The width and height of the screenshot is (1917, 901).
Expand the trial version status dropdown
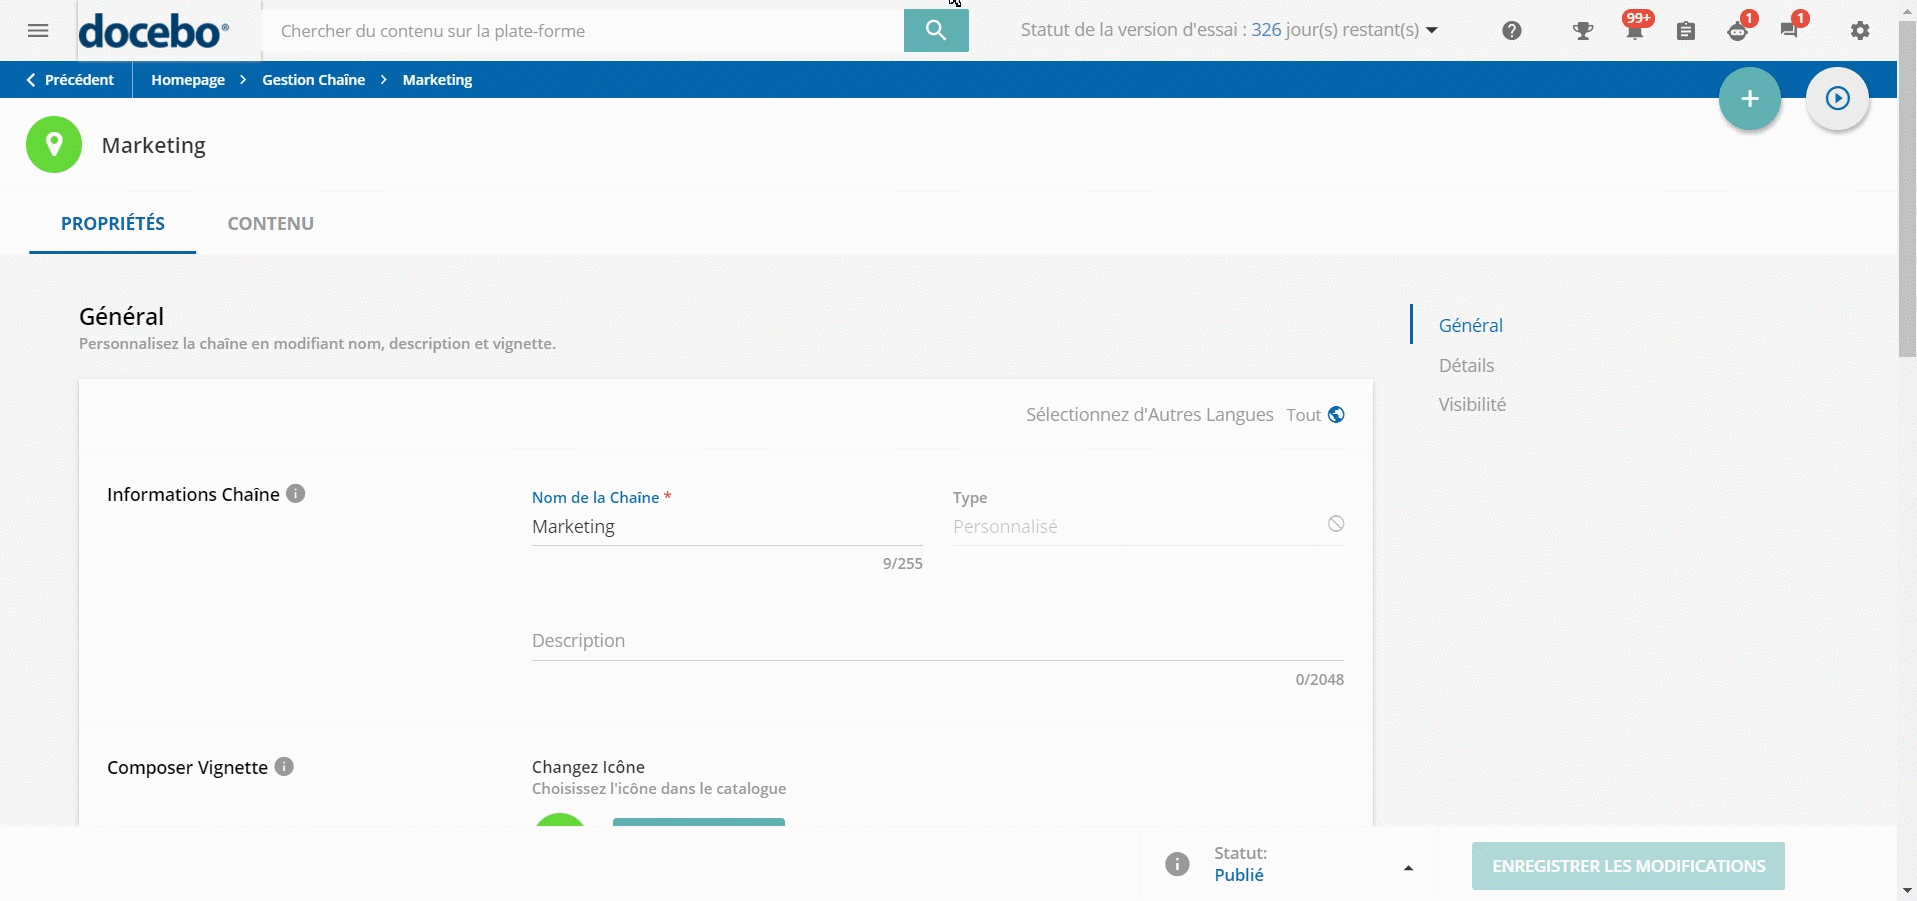coord(1431,31)
